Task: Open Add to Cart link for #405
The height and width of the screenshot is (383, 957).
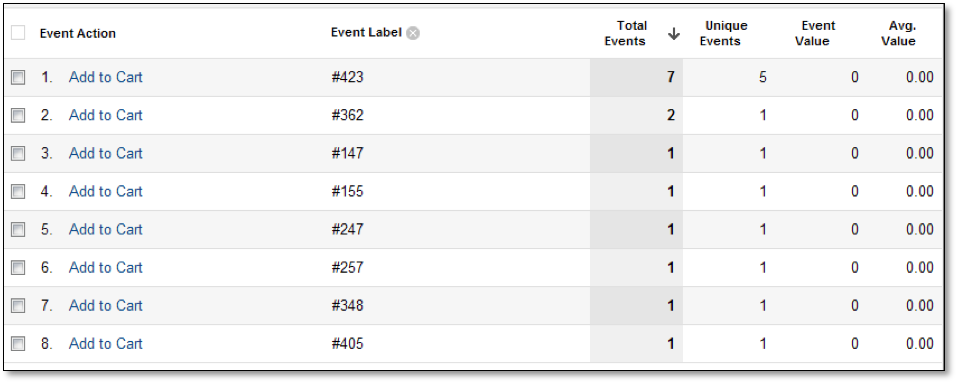Action: coord(106,343)
